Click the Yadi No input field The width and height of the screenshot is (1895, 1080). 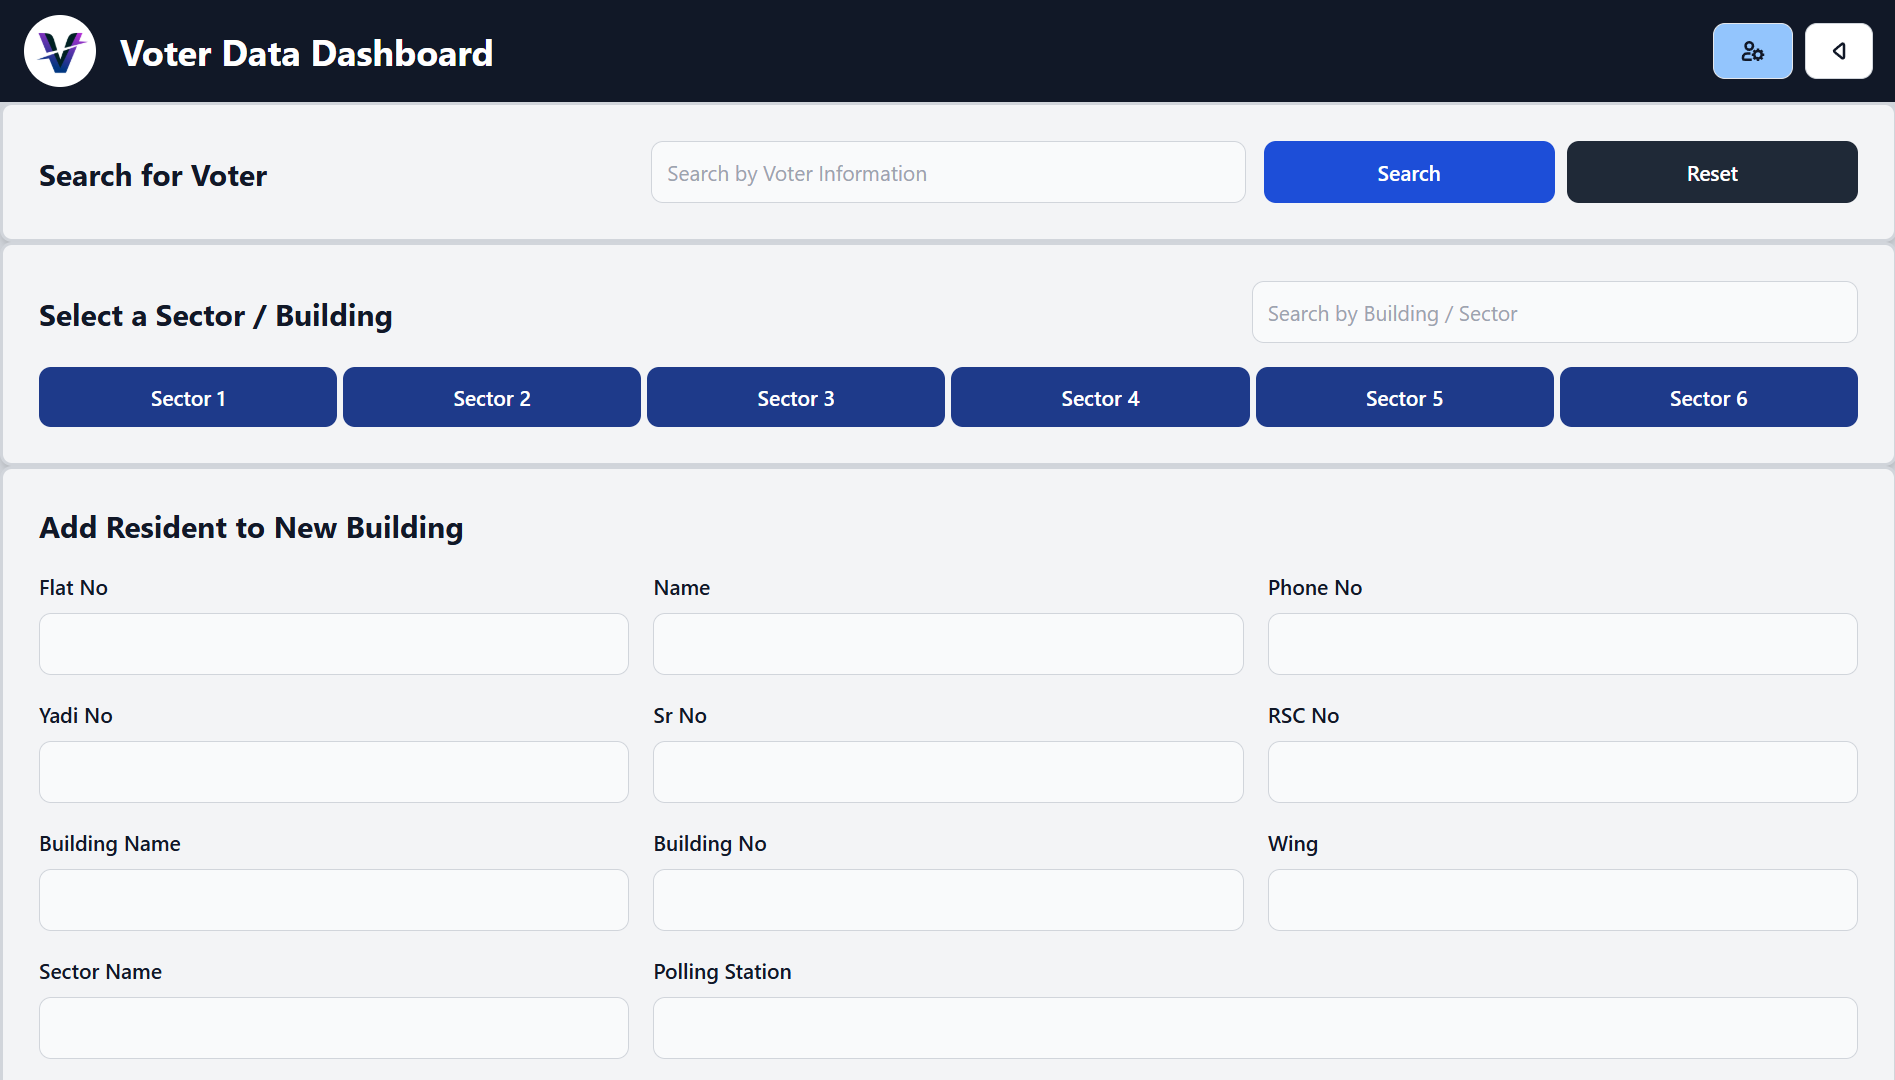pyautogui.click(x=333, y=772)
